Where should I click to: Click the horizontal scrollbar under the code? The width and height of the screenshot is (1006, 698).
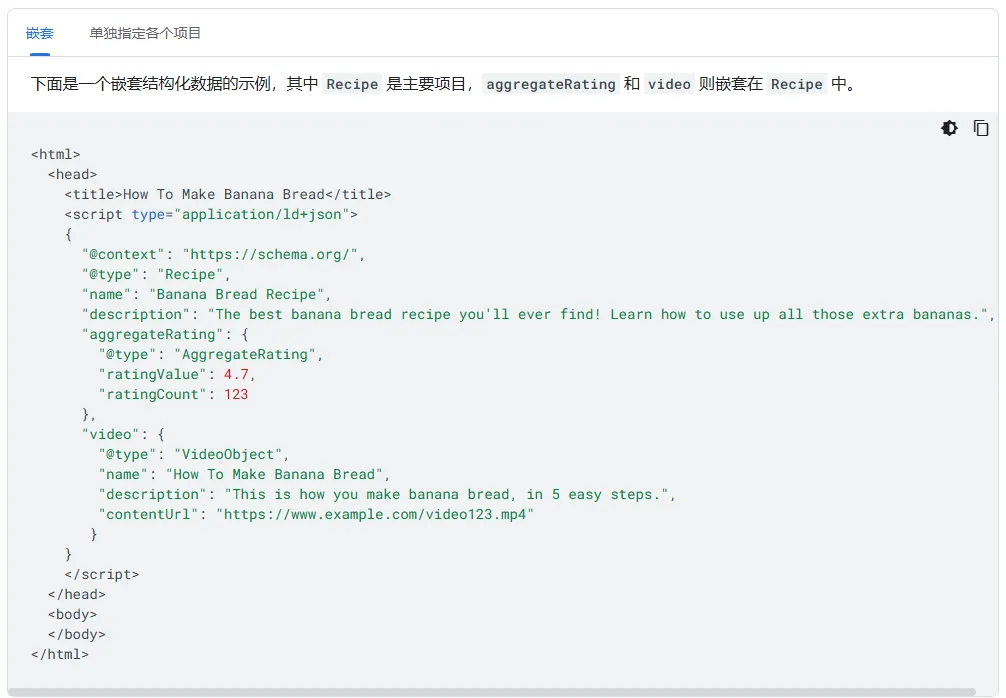(x=493, y=692)
